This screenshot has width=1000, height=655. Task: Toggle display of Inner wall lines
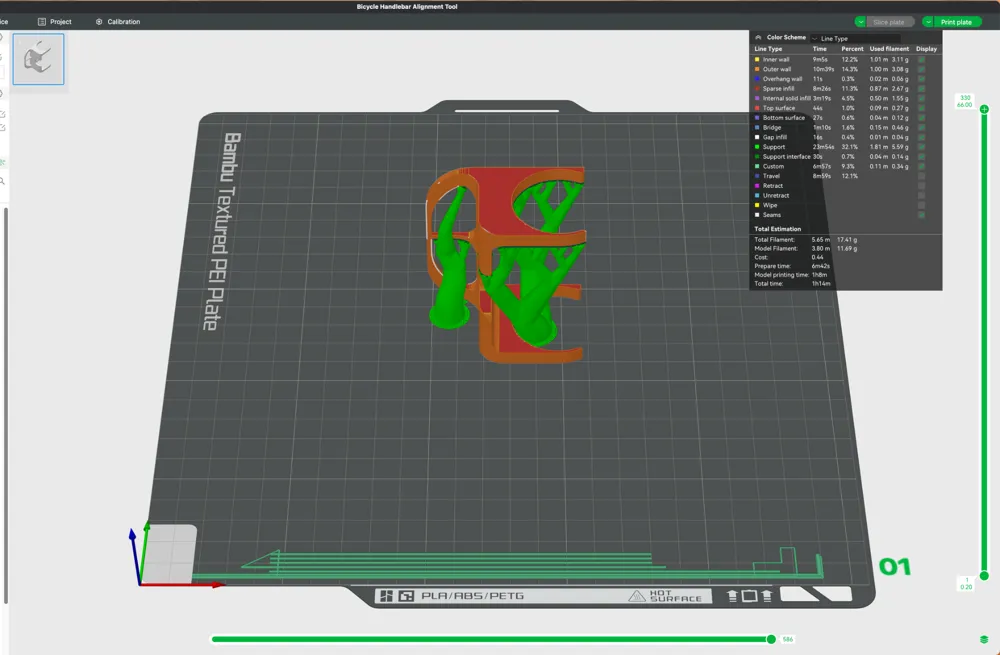click(922, 59)
